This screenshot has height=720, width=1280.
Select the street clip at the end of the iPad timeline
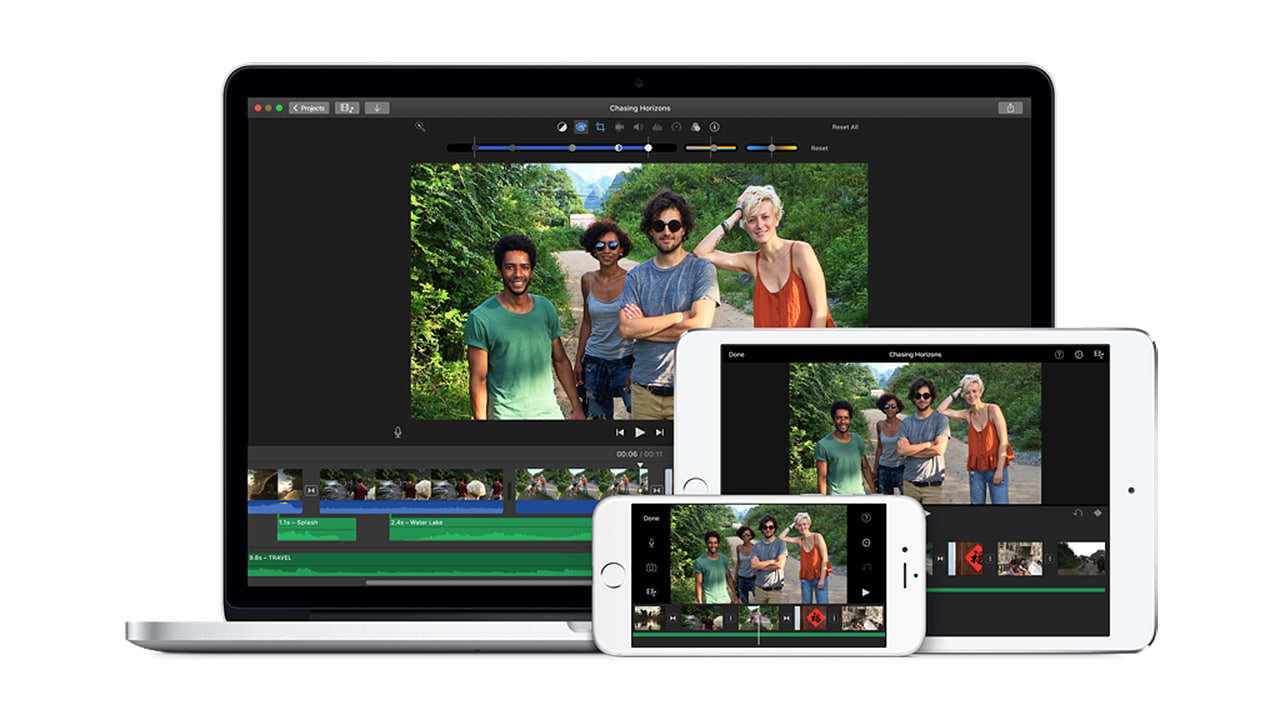[1081, 558]
